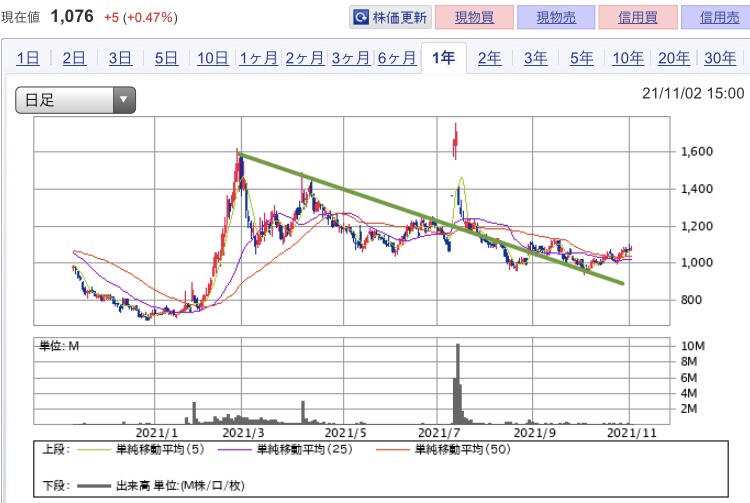This screenshot has height=503, width=750.
Task: Click the 10M volume axis label
Action: [693, 346]
